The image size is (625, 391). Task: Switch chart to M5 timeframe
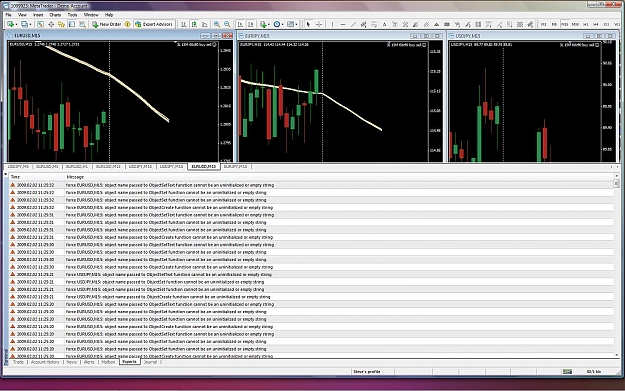(554, 24)
